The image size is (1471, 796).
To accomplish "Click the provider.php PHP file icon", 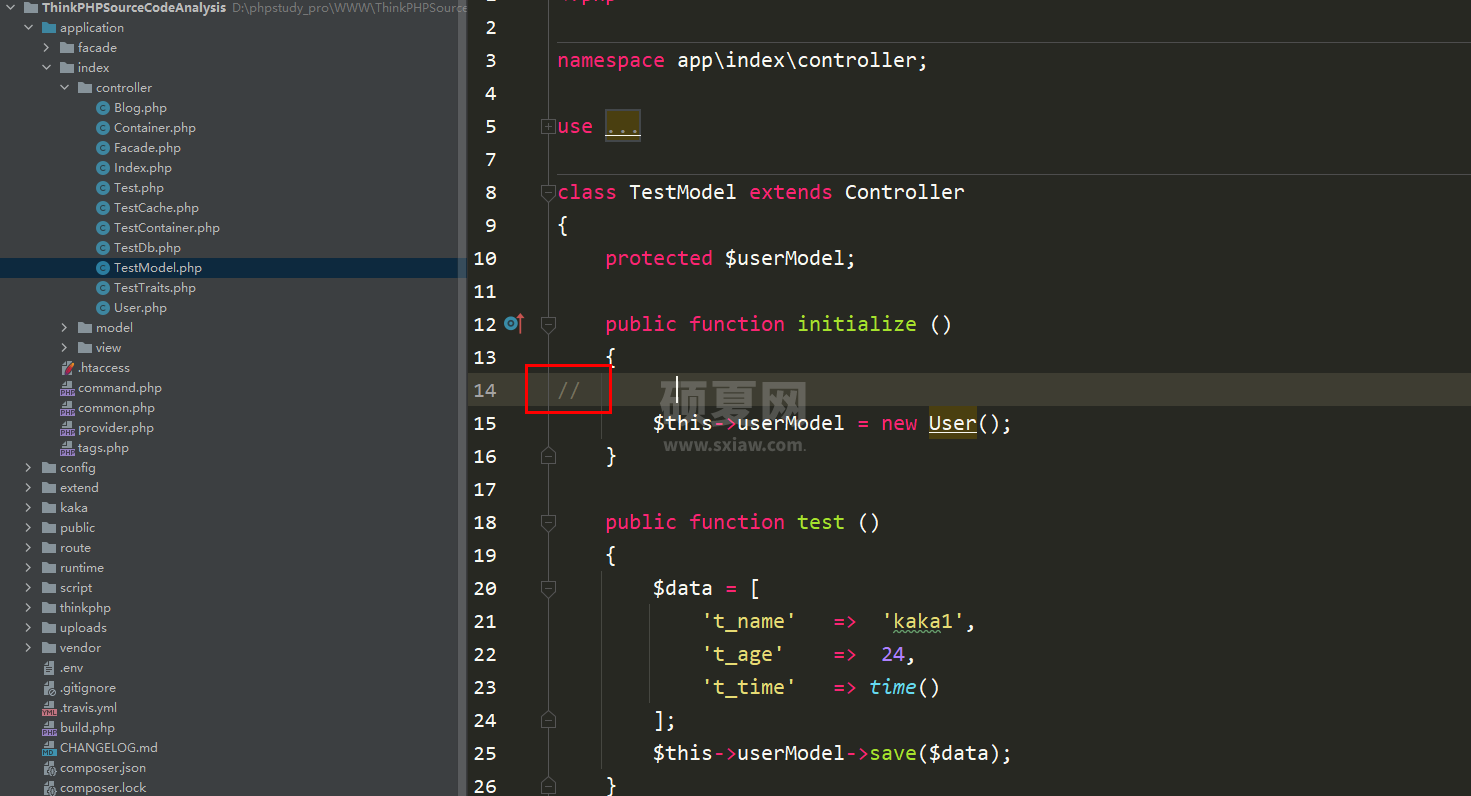I will click(67, 428).
